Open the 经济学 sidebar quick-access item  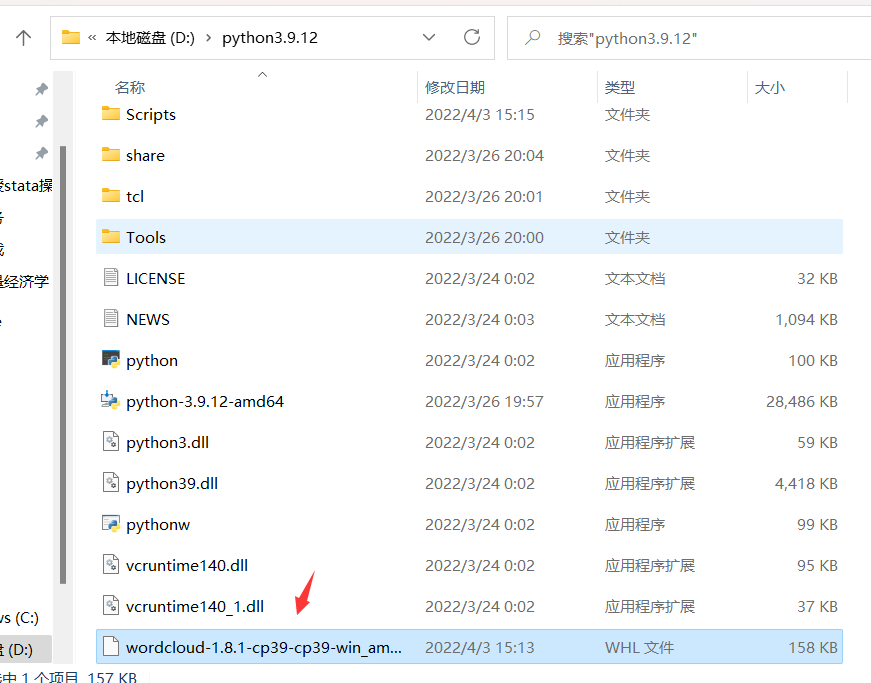[x=24, y=282]
